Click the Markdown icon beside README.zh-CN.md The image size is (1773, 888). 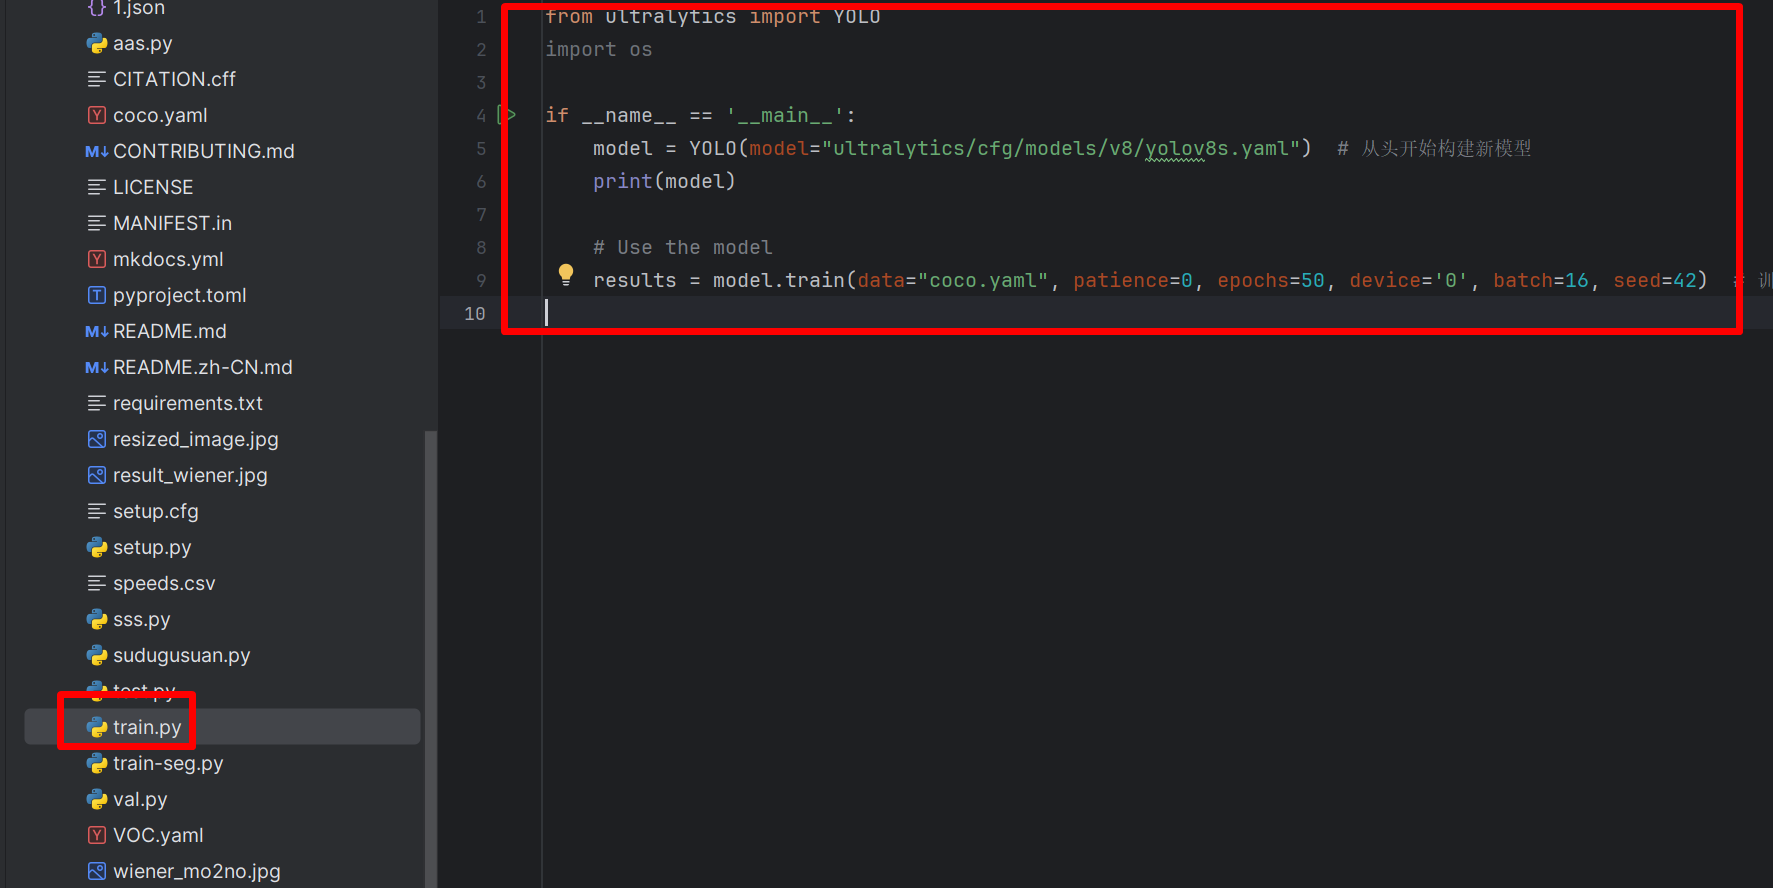point(97,367)
